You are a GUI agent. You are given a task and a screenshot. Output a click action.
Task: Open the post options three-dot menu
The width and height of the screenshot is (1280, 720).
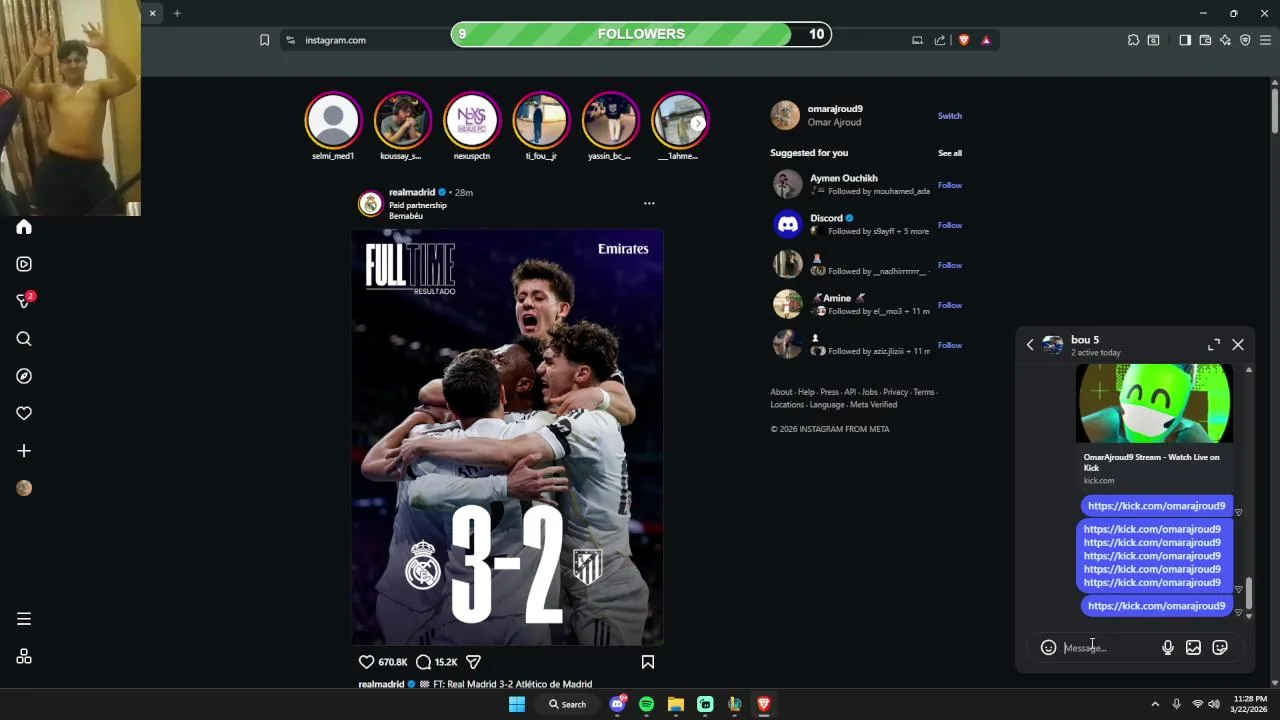(x=649, y=203)
